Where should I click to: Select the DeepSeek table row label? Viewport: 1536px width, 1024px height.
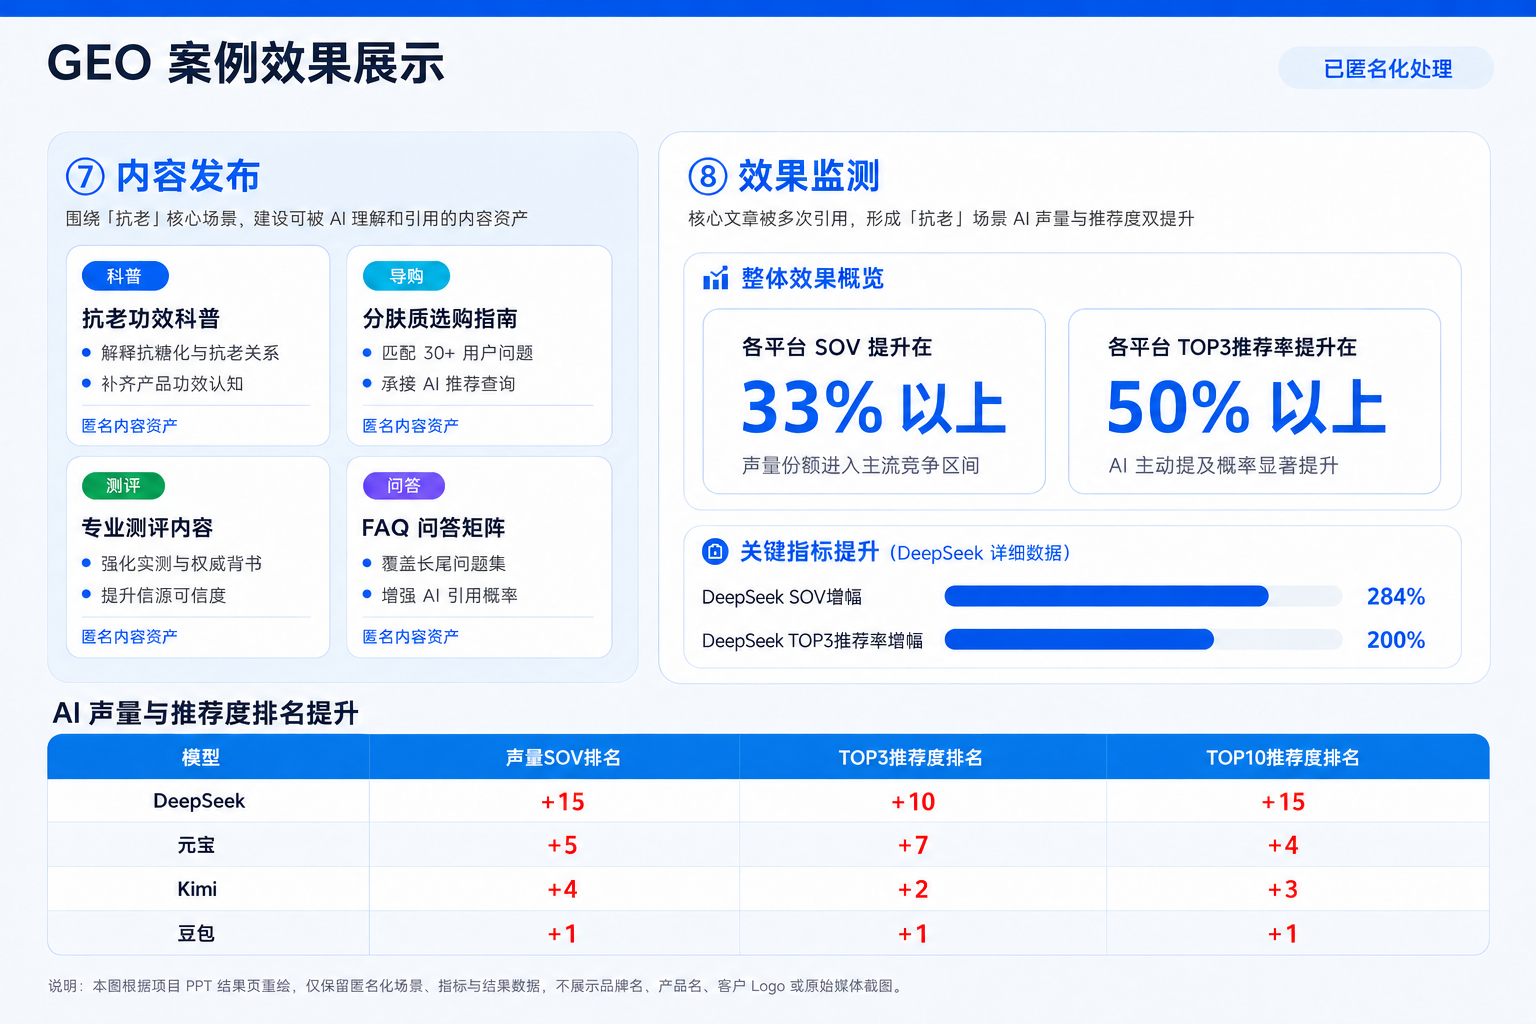[x=199, y=801]
